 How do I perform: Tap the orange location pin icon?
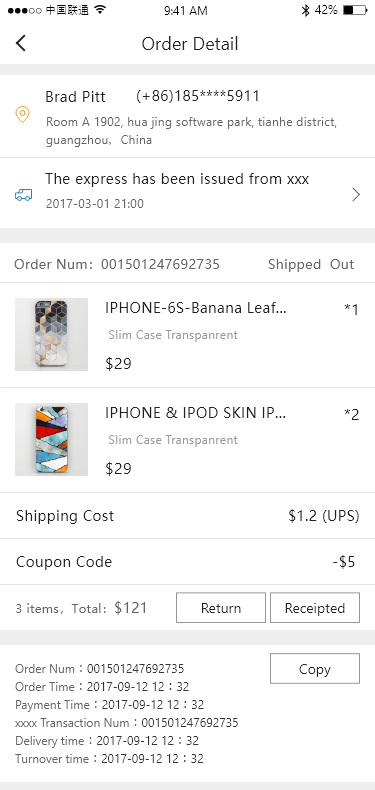click(22, 115)
